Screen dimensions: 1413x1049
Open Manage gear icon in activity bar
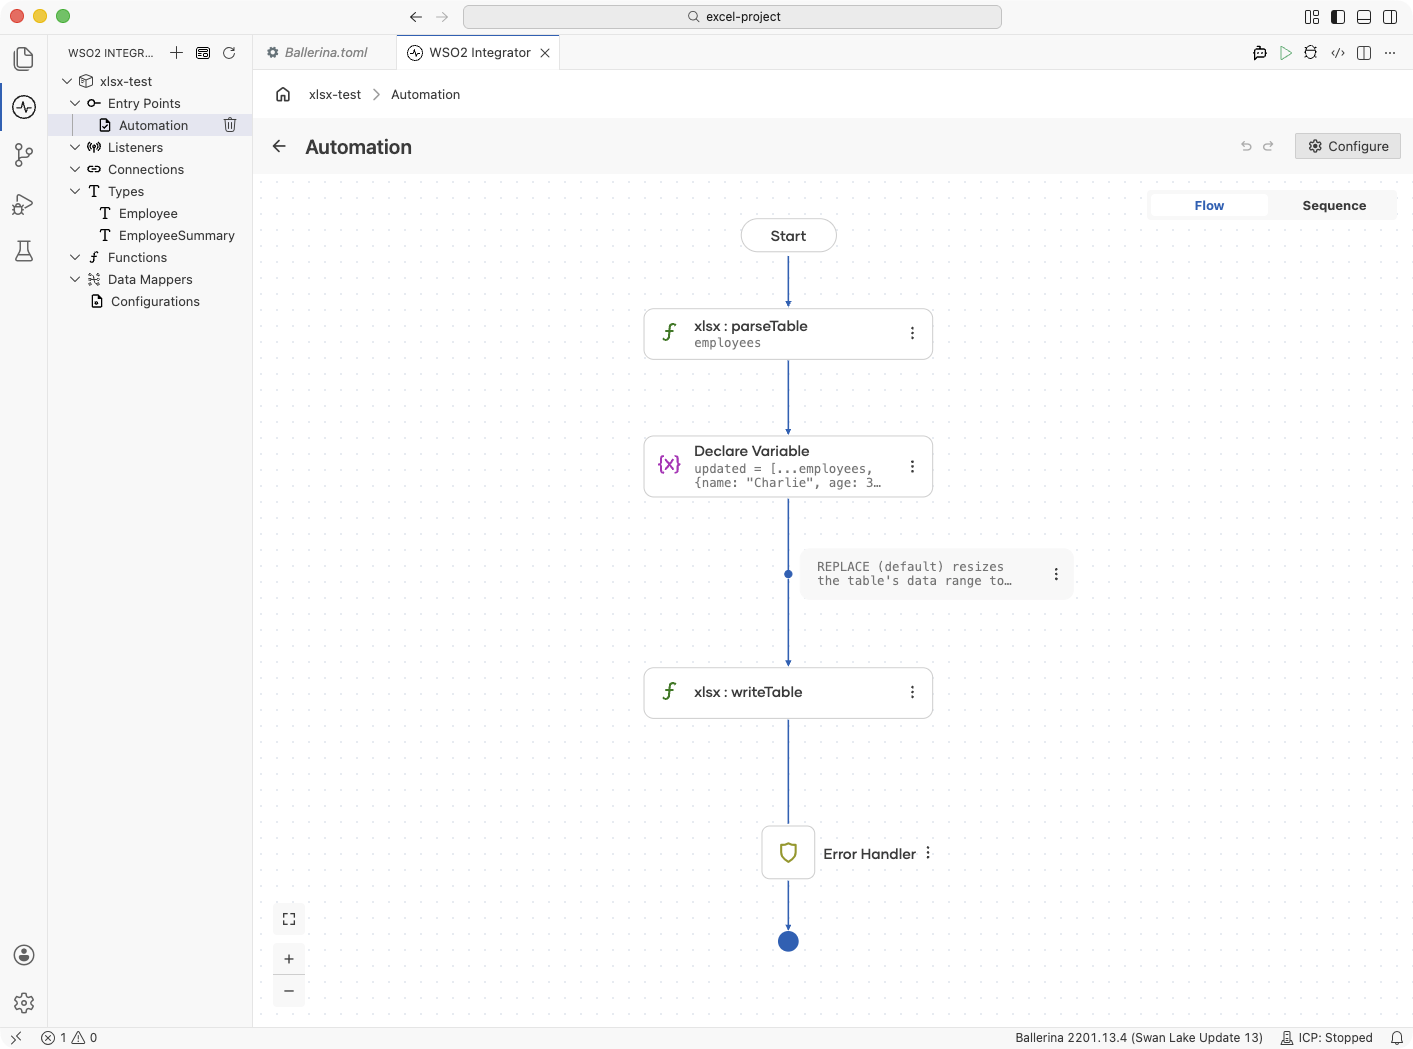click(24, 1003)
